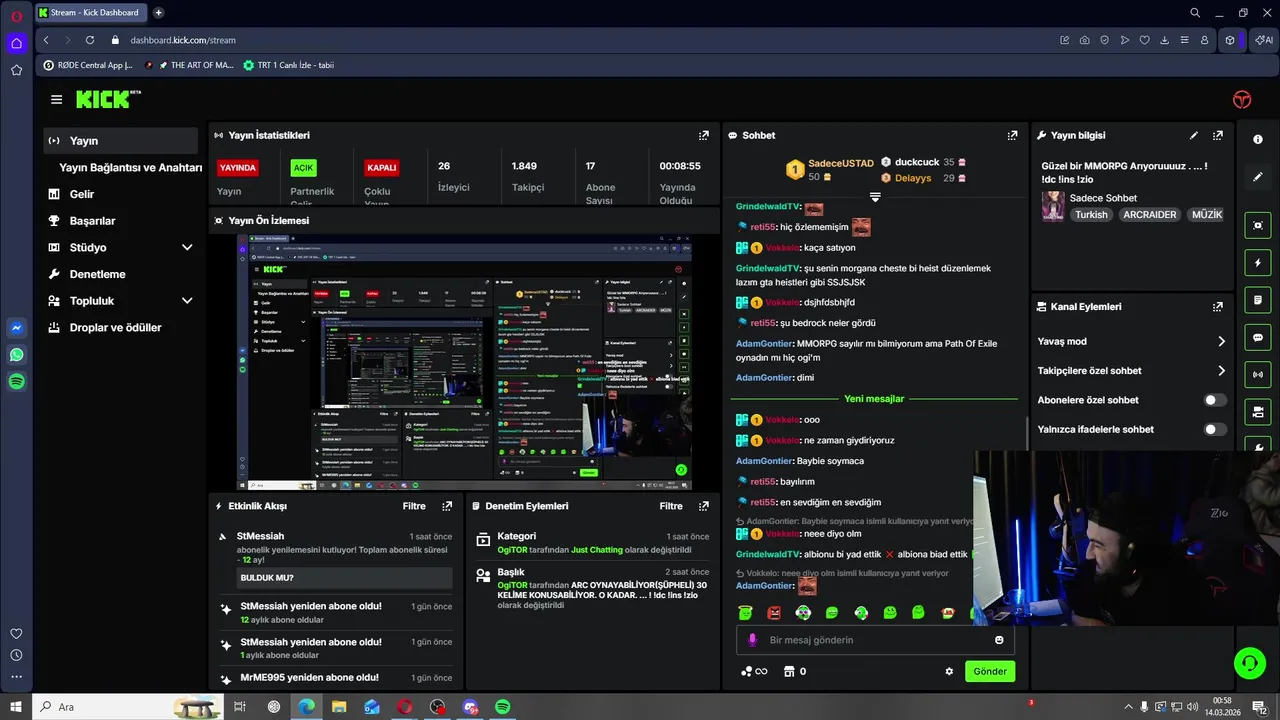The image size is (1280, 720).
Task: Toggle Abonelere özel sohbet switch
Action: point(1214,400)
